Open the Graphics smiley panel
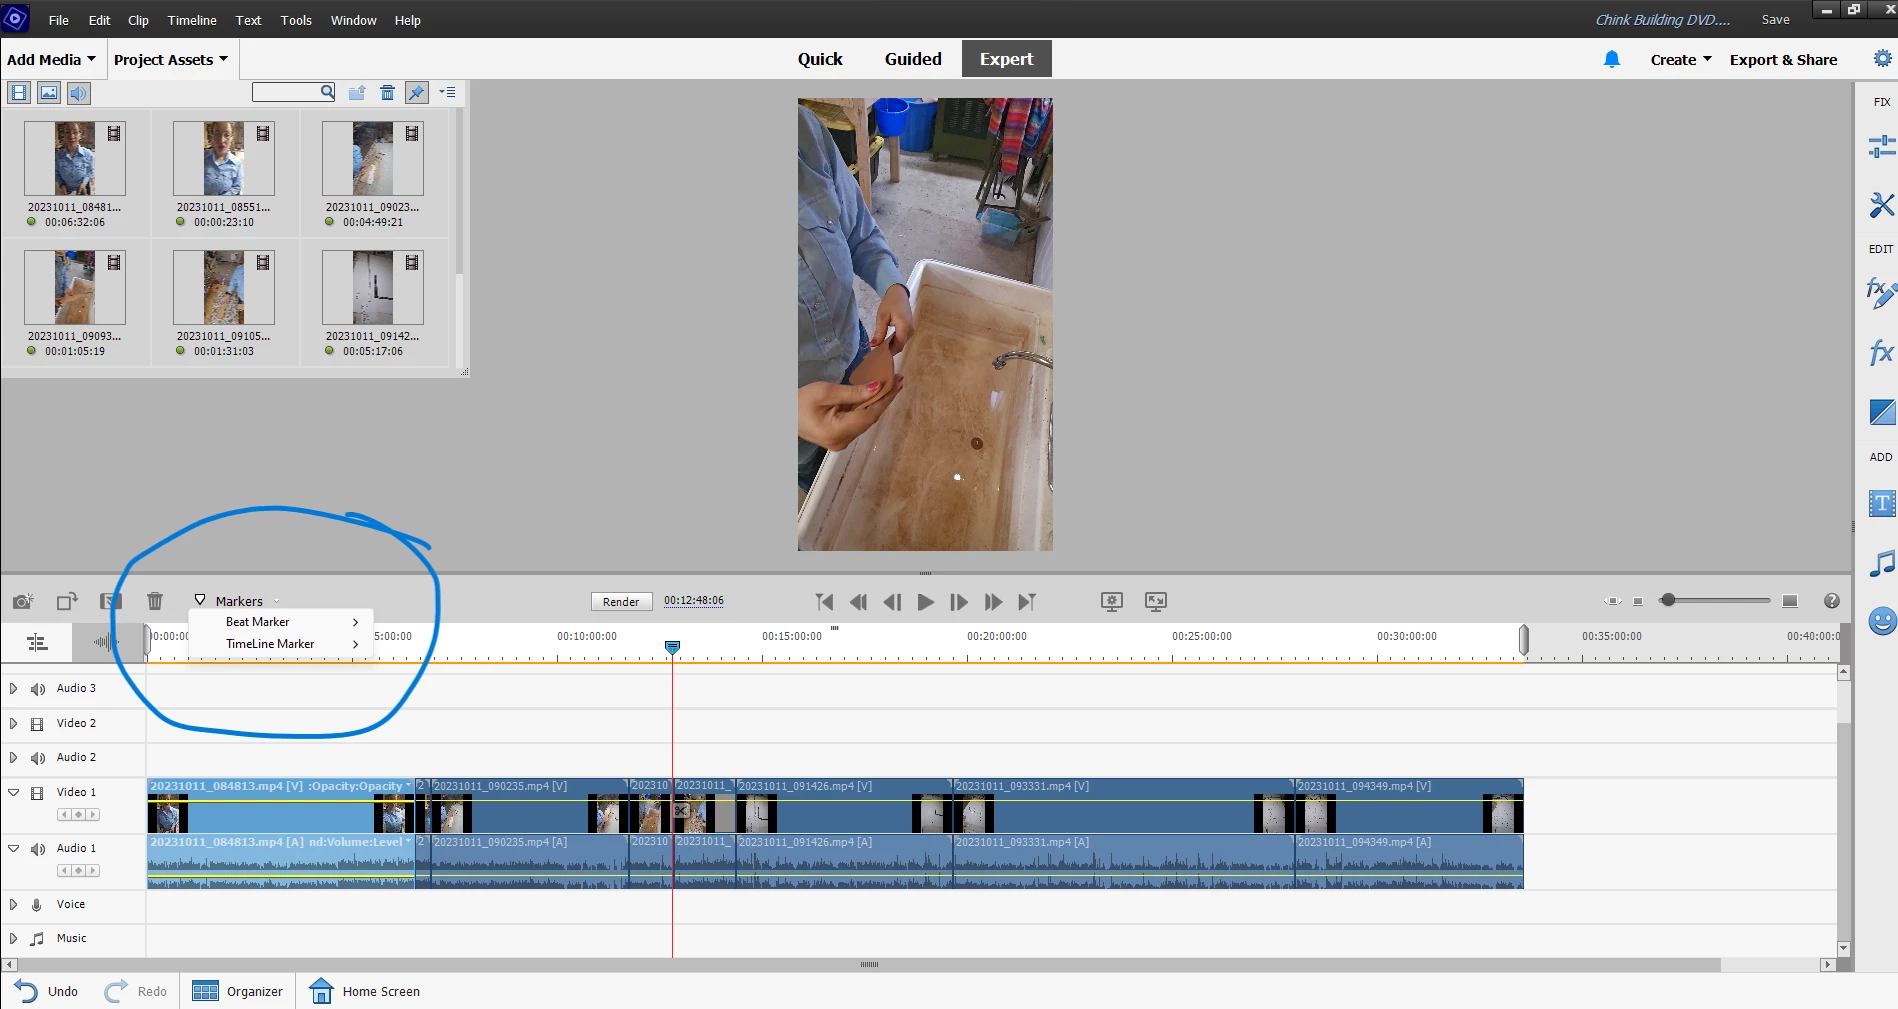This screenshot has width=1898, height=1009. pos(1882,621)
